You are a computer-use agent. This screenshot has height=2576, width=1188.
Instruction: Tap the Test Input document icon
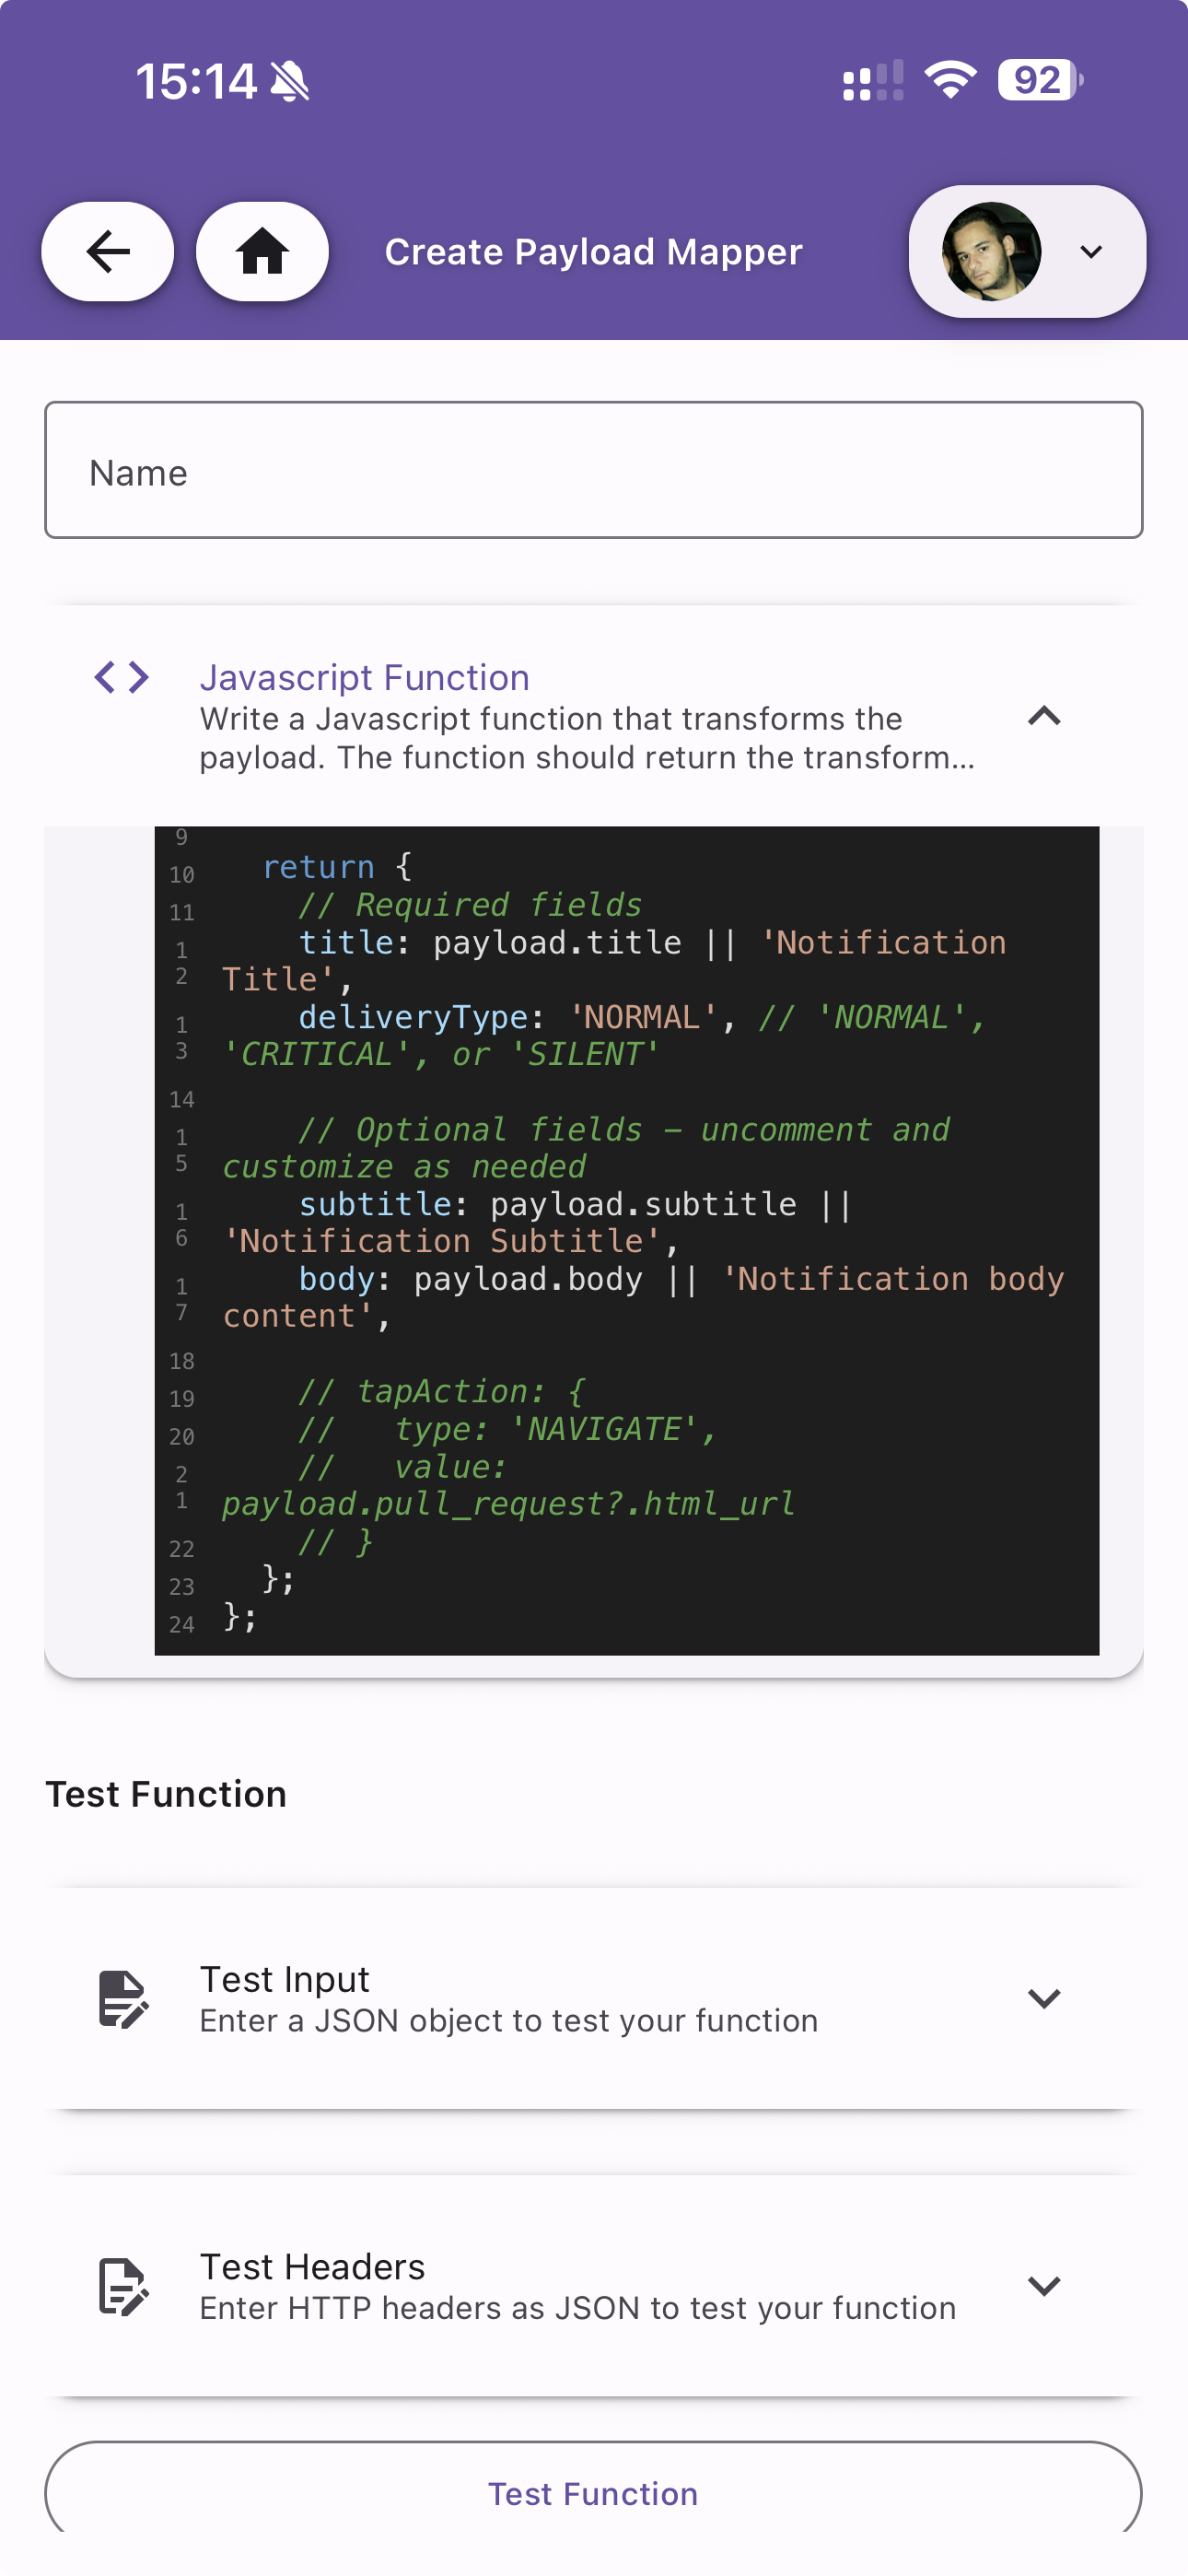123,1999
